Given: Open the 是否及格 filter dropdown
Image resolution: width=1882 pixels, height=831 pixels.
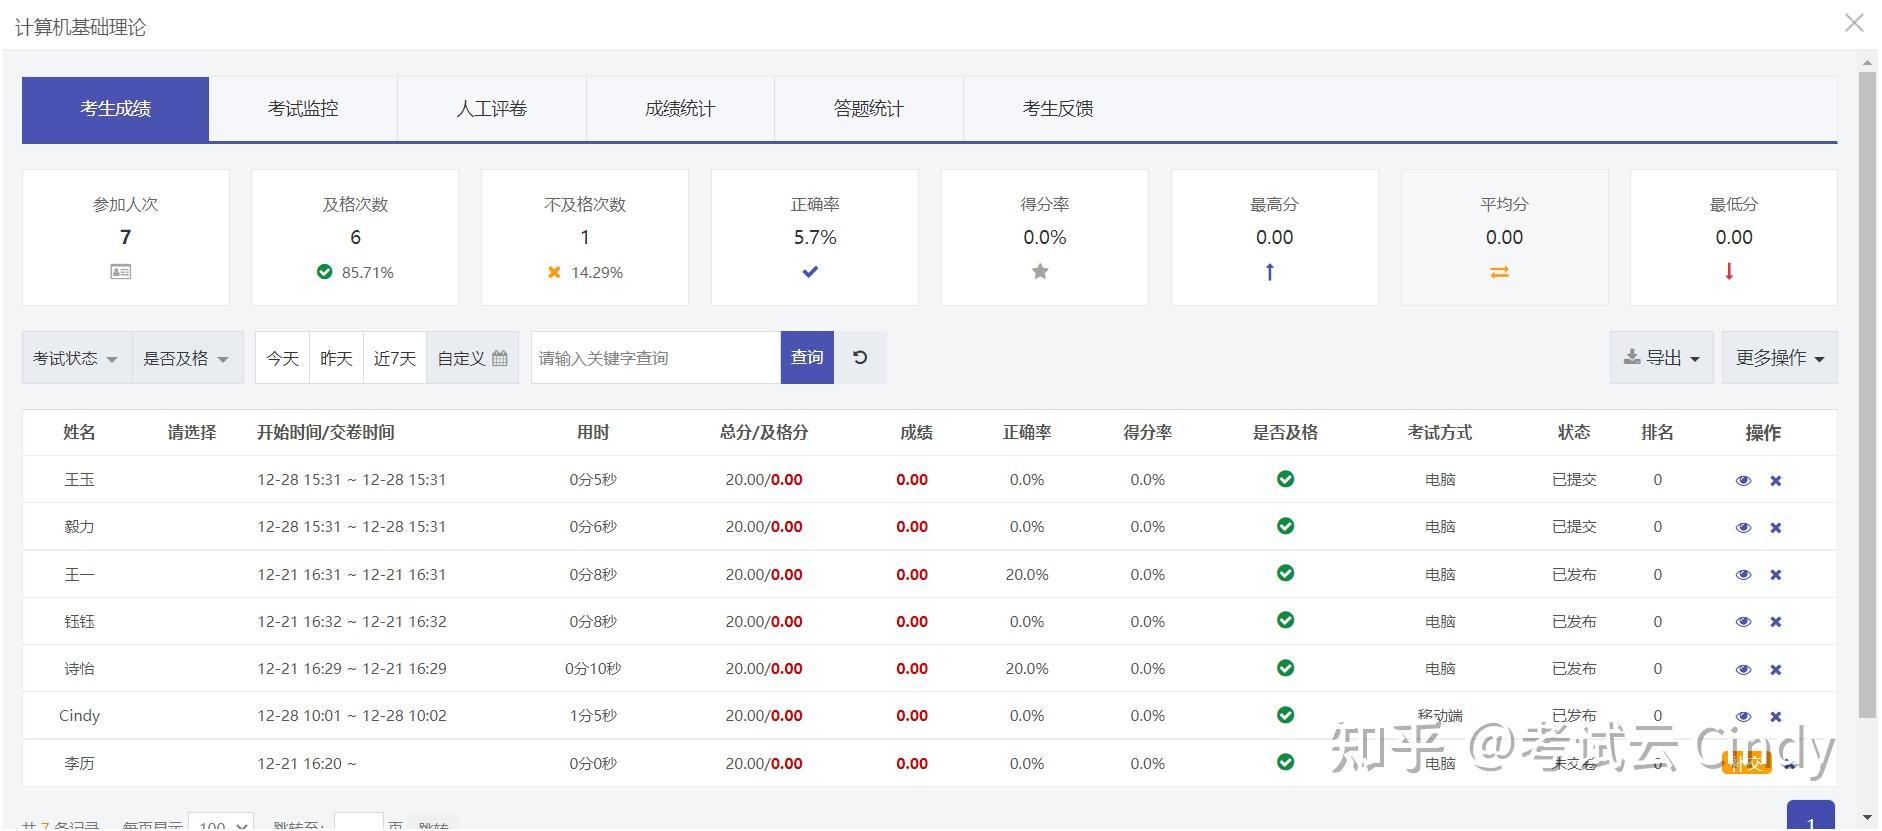Looking at the screenshot, I should (187, 358).
